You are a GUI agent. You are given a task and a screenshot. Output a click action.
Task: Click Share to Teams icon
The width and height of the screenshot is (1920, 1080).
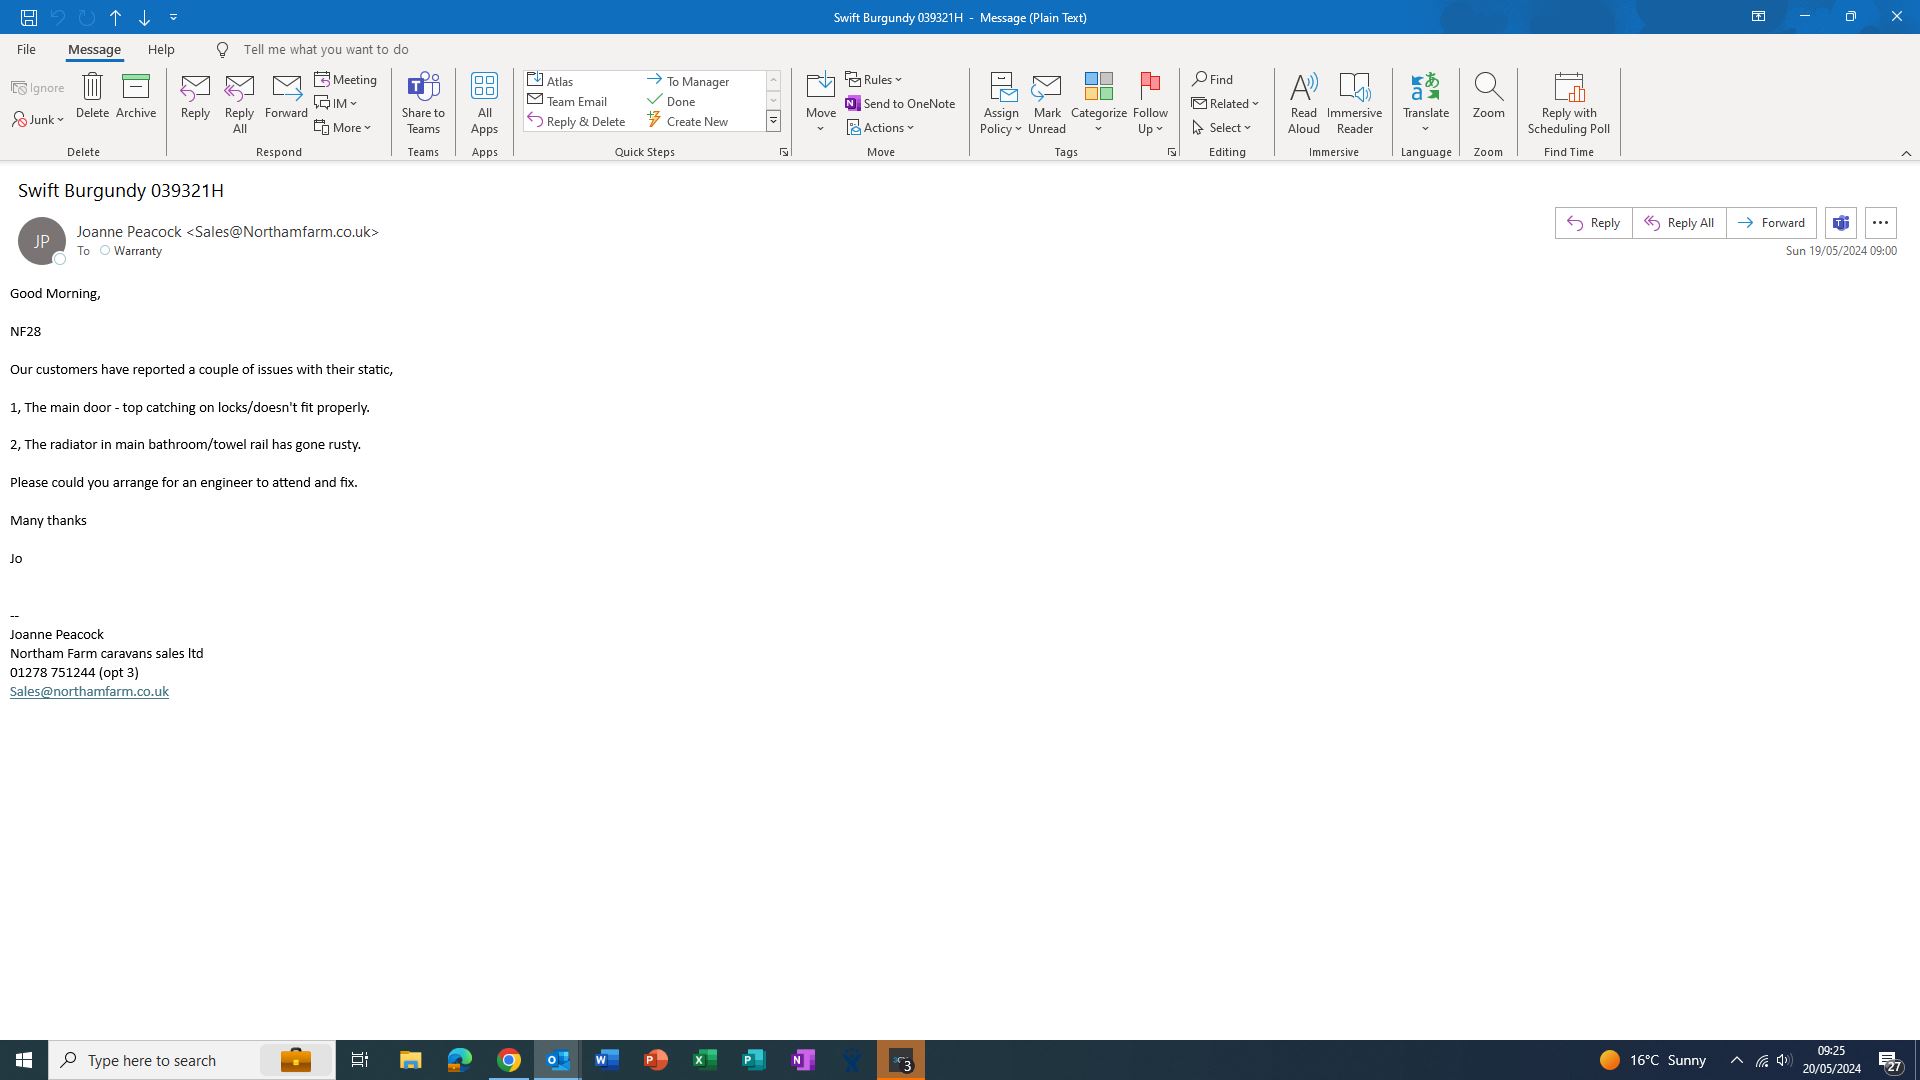pos(423,88)
